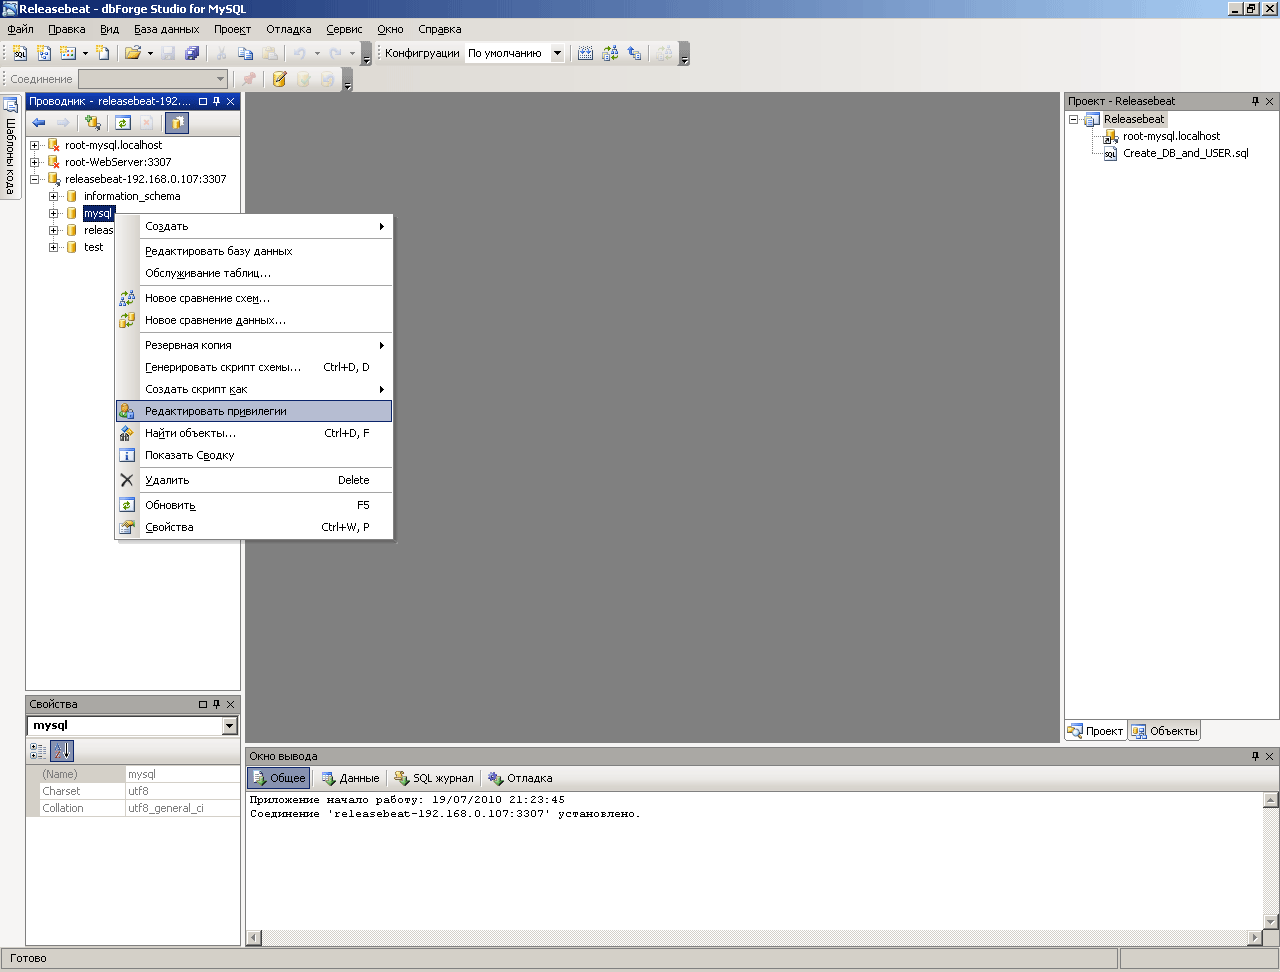
Task: Open the Отладка menu in menu bar
Action: pos(289,29)
